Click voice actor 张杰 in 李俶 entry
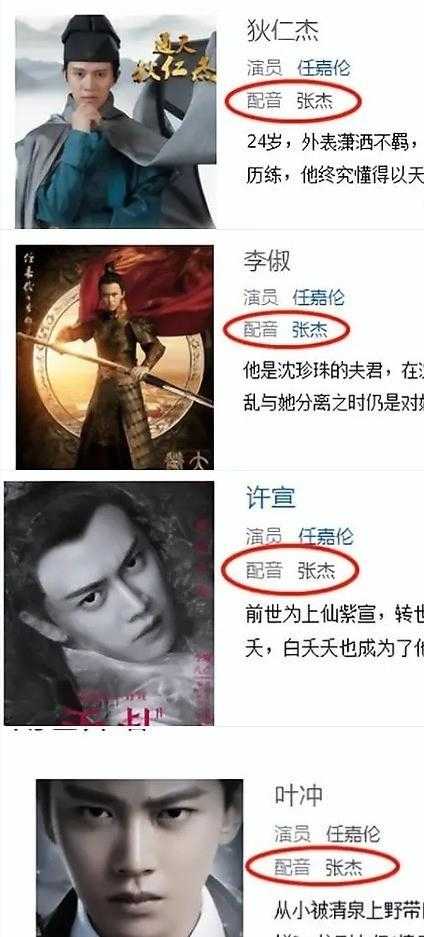The image size is (424, 937). [309, 329]
